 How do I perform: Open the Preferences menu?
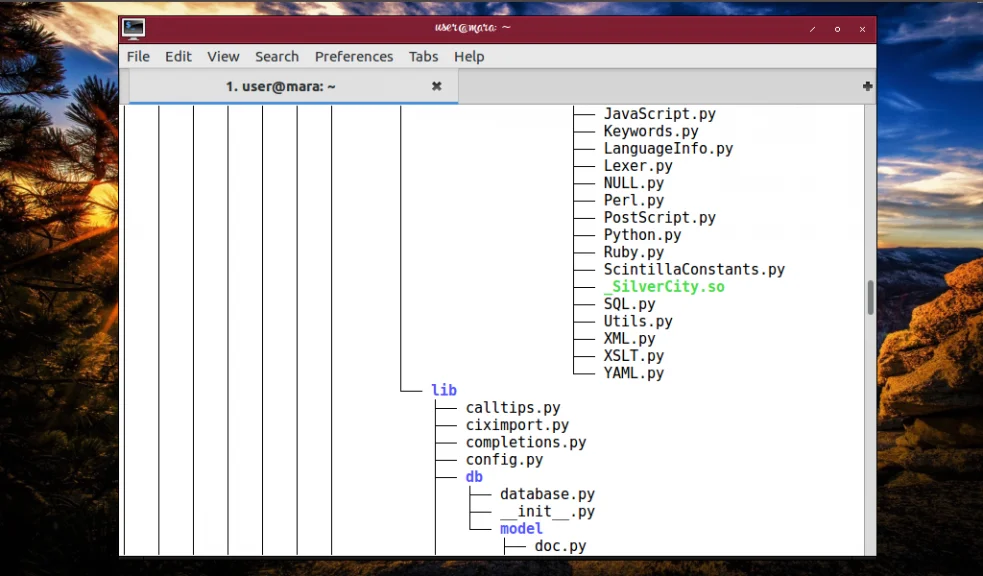[353, 57]
